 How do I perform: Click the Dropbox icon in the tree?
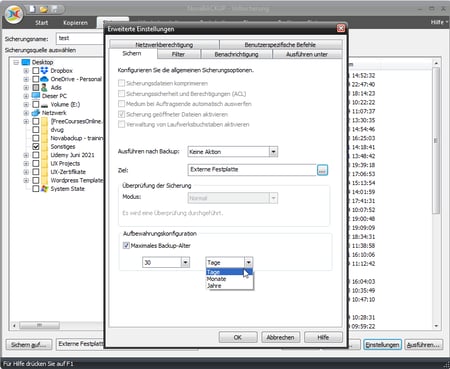[x=44, y=71]
